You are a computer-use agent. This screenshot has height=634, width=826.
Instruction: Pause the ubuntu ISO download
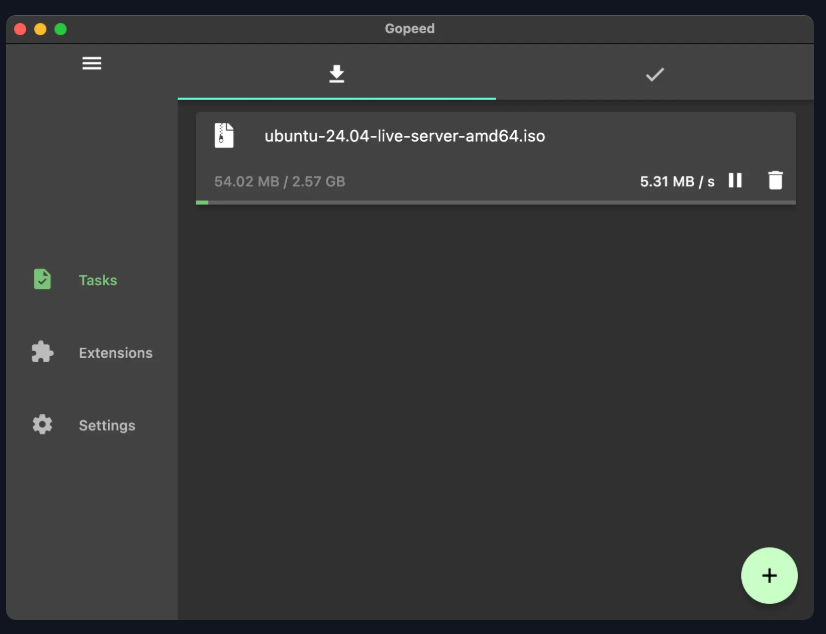click(735, 180)
